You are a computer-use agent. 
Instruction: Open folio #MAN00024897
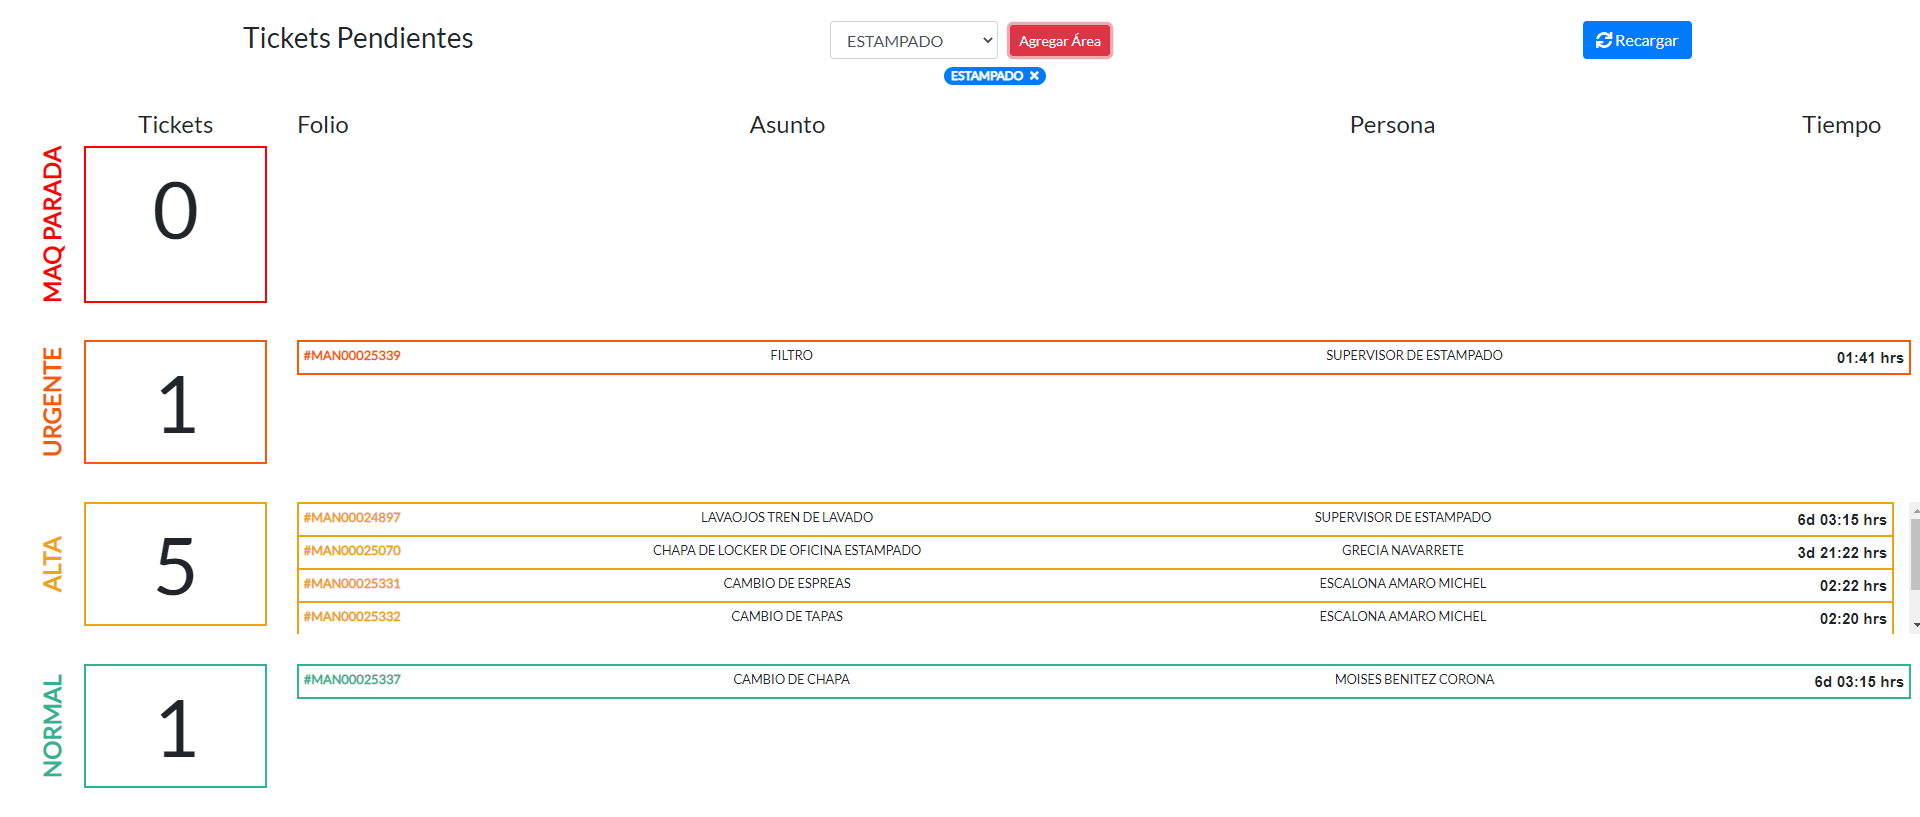tap(352, 518)
